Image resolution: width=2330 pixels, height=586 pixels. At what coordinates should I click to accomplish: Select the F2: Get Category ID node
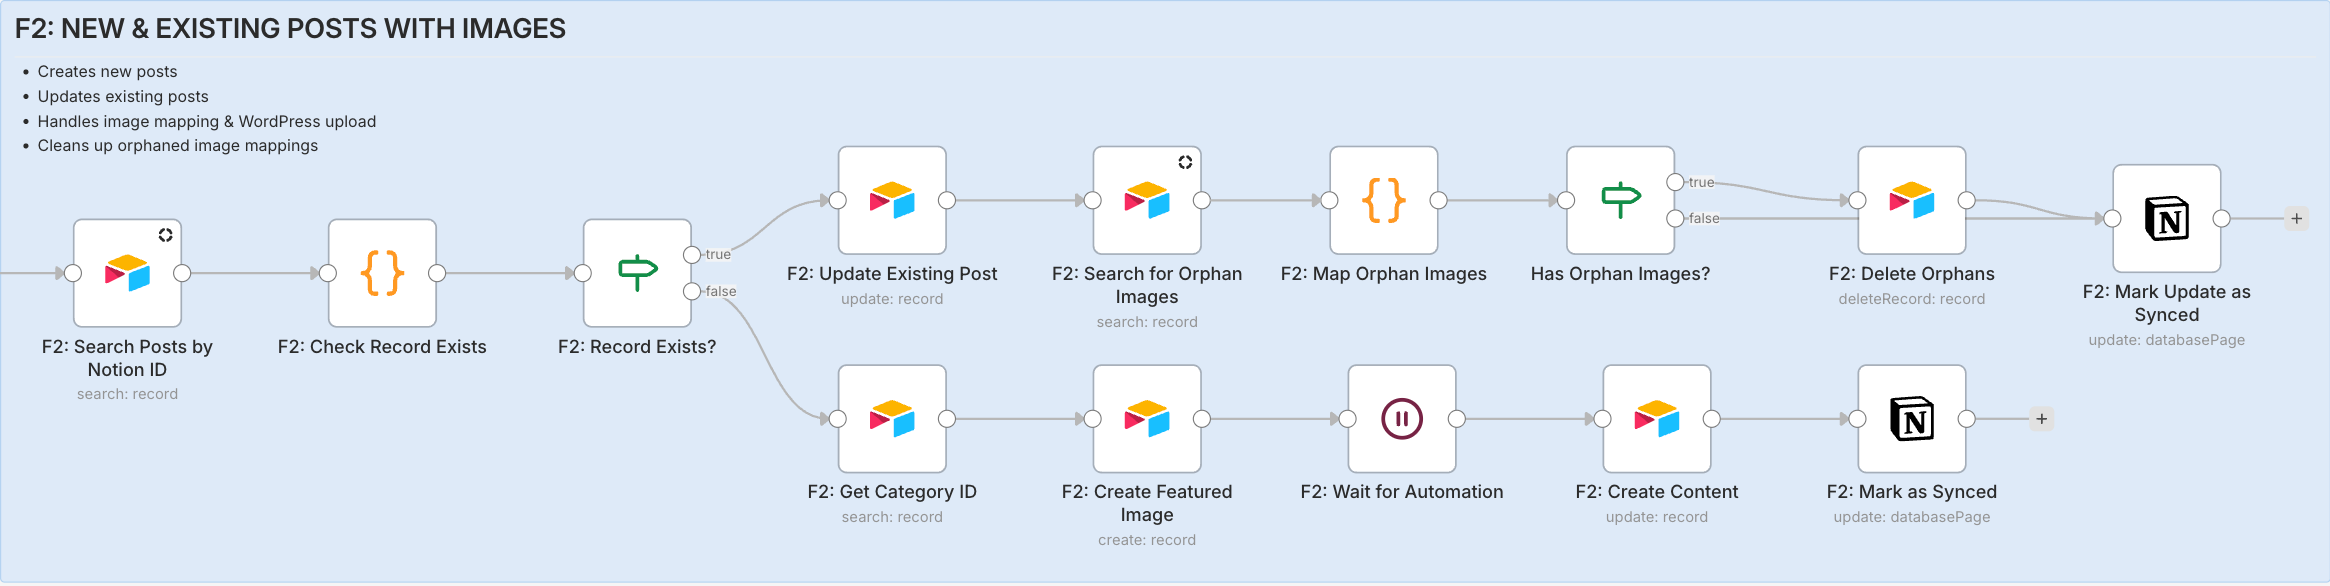pyautogui.click(x=892, y=418)
